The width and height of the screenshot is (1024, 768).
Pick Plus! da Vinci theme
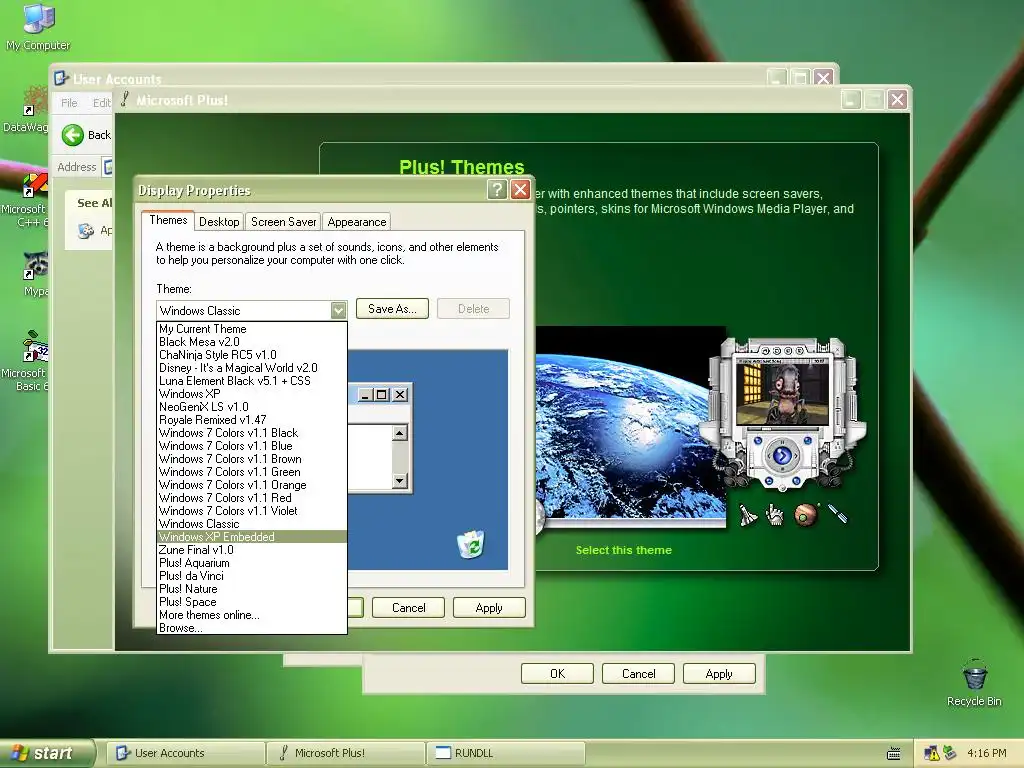[x=252, y=576]
